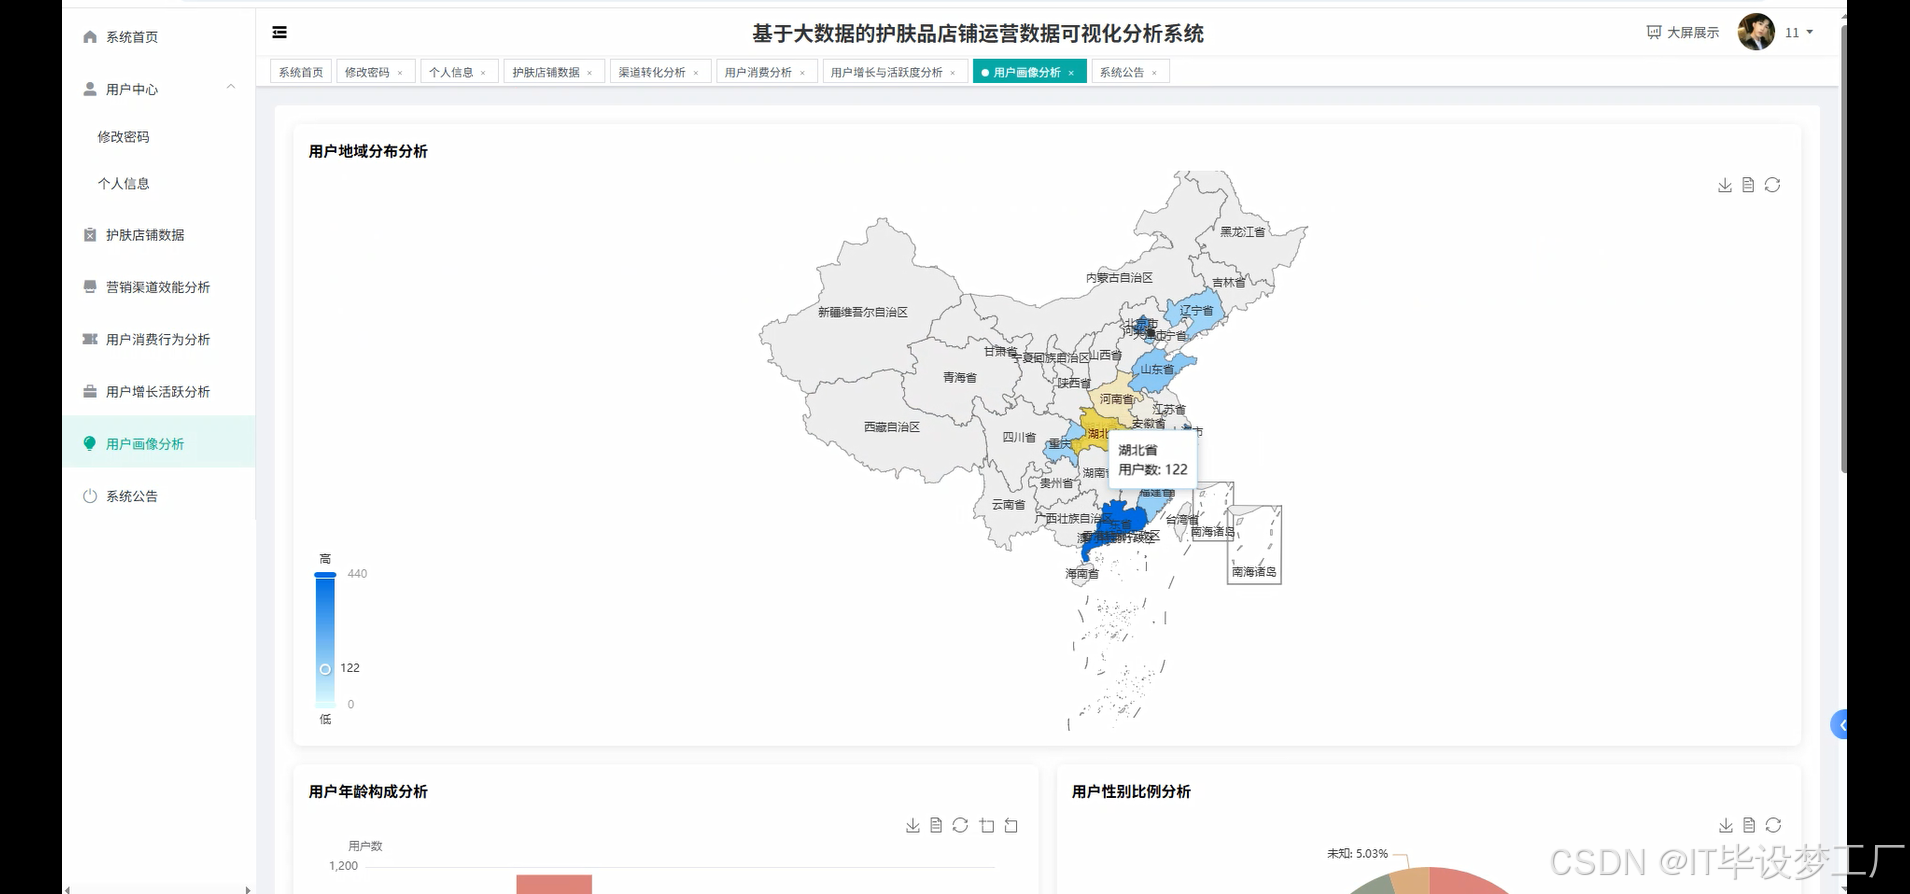Refresh the map chart
The width and height of the screenshot is (1910, 894).
click(1772, 185)
